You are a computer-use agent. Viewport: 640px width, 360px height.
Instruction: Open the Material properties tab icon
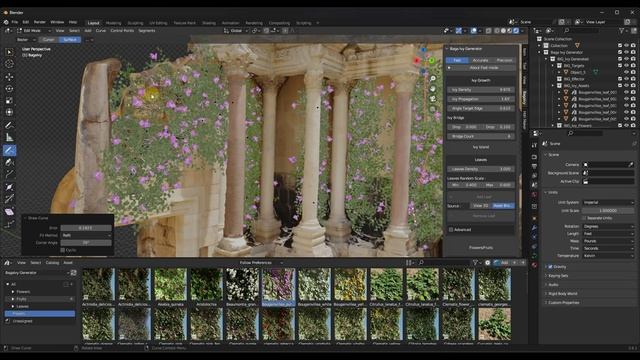tap(534, 265)
